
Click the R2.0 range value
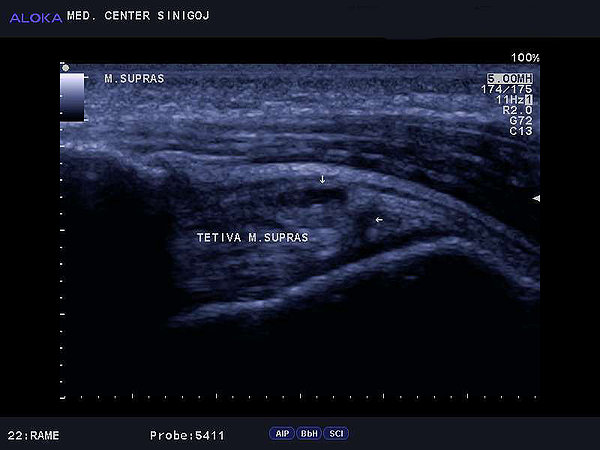point(517,110)
